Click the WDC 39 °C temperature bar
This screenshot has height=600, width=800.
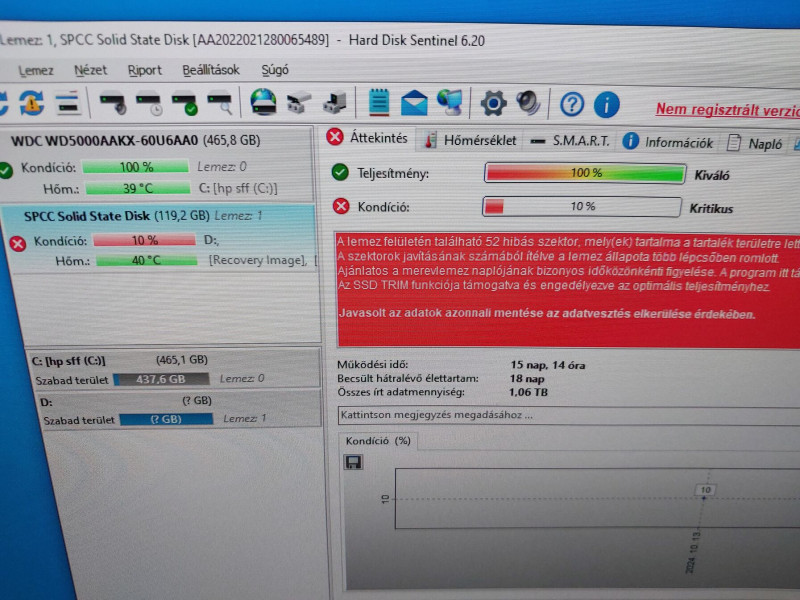[x=138, y=188]
